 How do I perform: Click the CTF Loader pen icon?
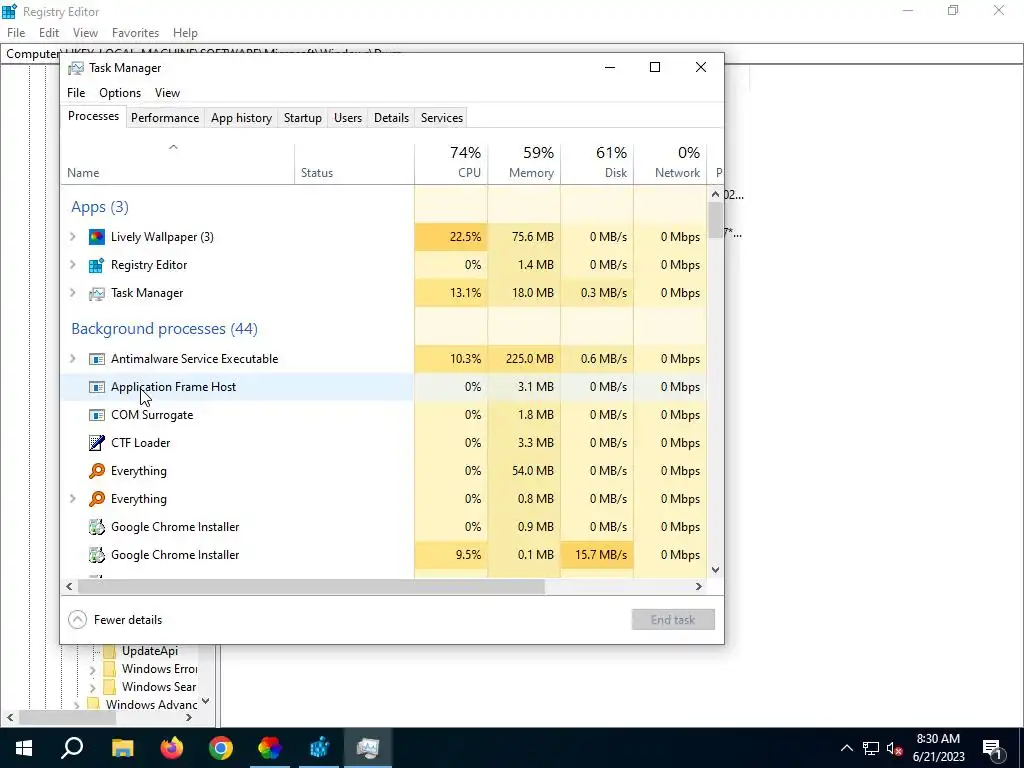[x=97, y=443]
